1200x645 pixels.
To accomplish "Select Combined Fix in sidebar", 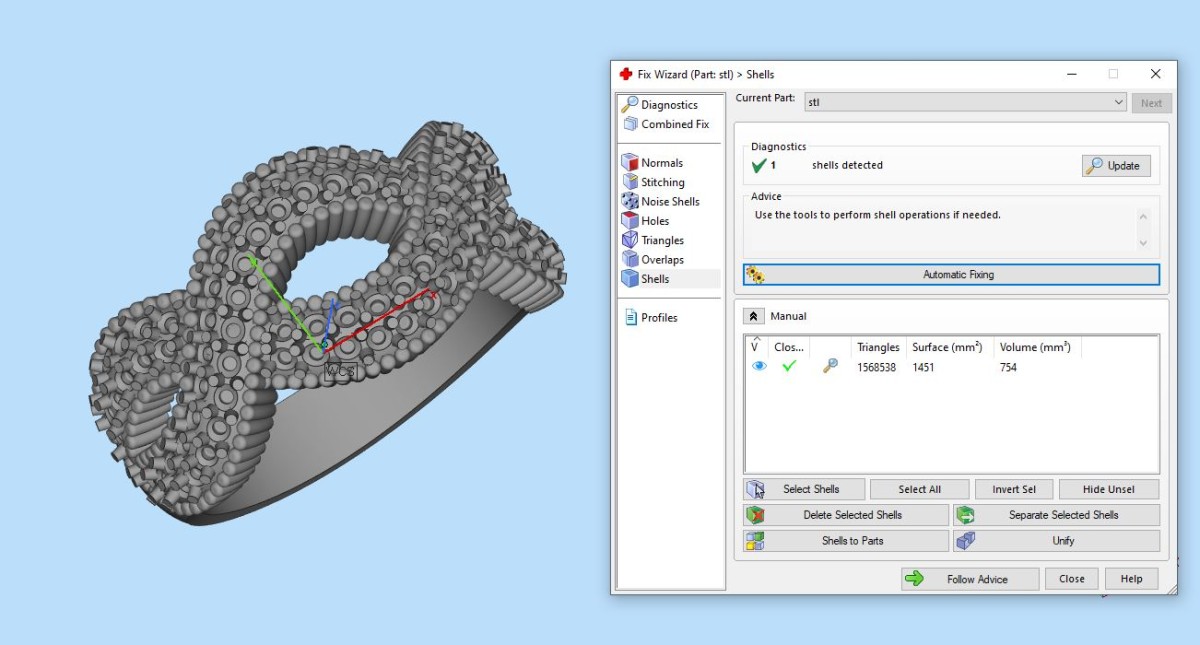I will tap(666, 124).
